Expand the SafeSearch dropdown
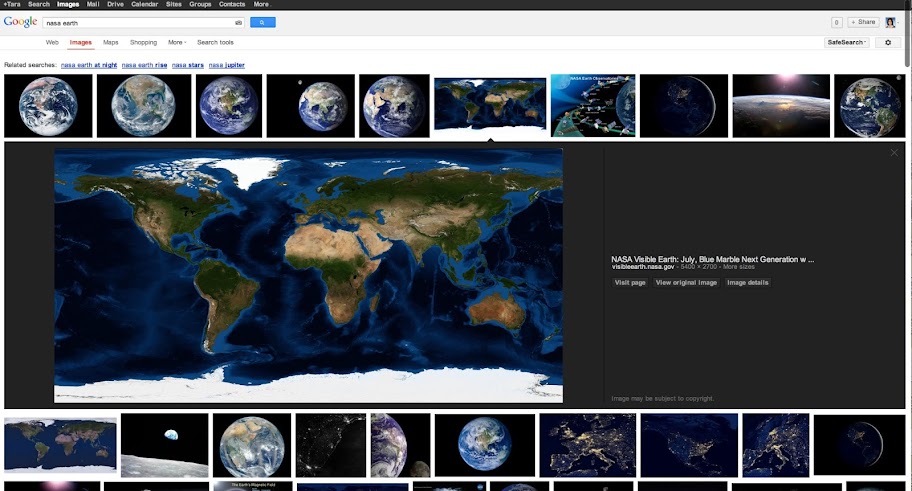 (x=846, y=43)
